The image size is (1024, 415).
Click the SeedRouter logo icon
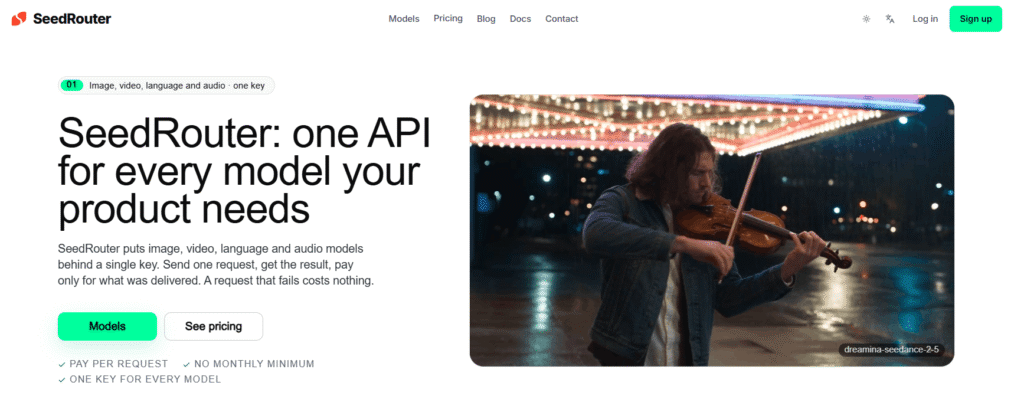coord(19,19)
